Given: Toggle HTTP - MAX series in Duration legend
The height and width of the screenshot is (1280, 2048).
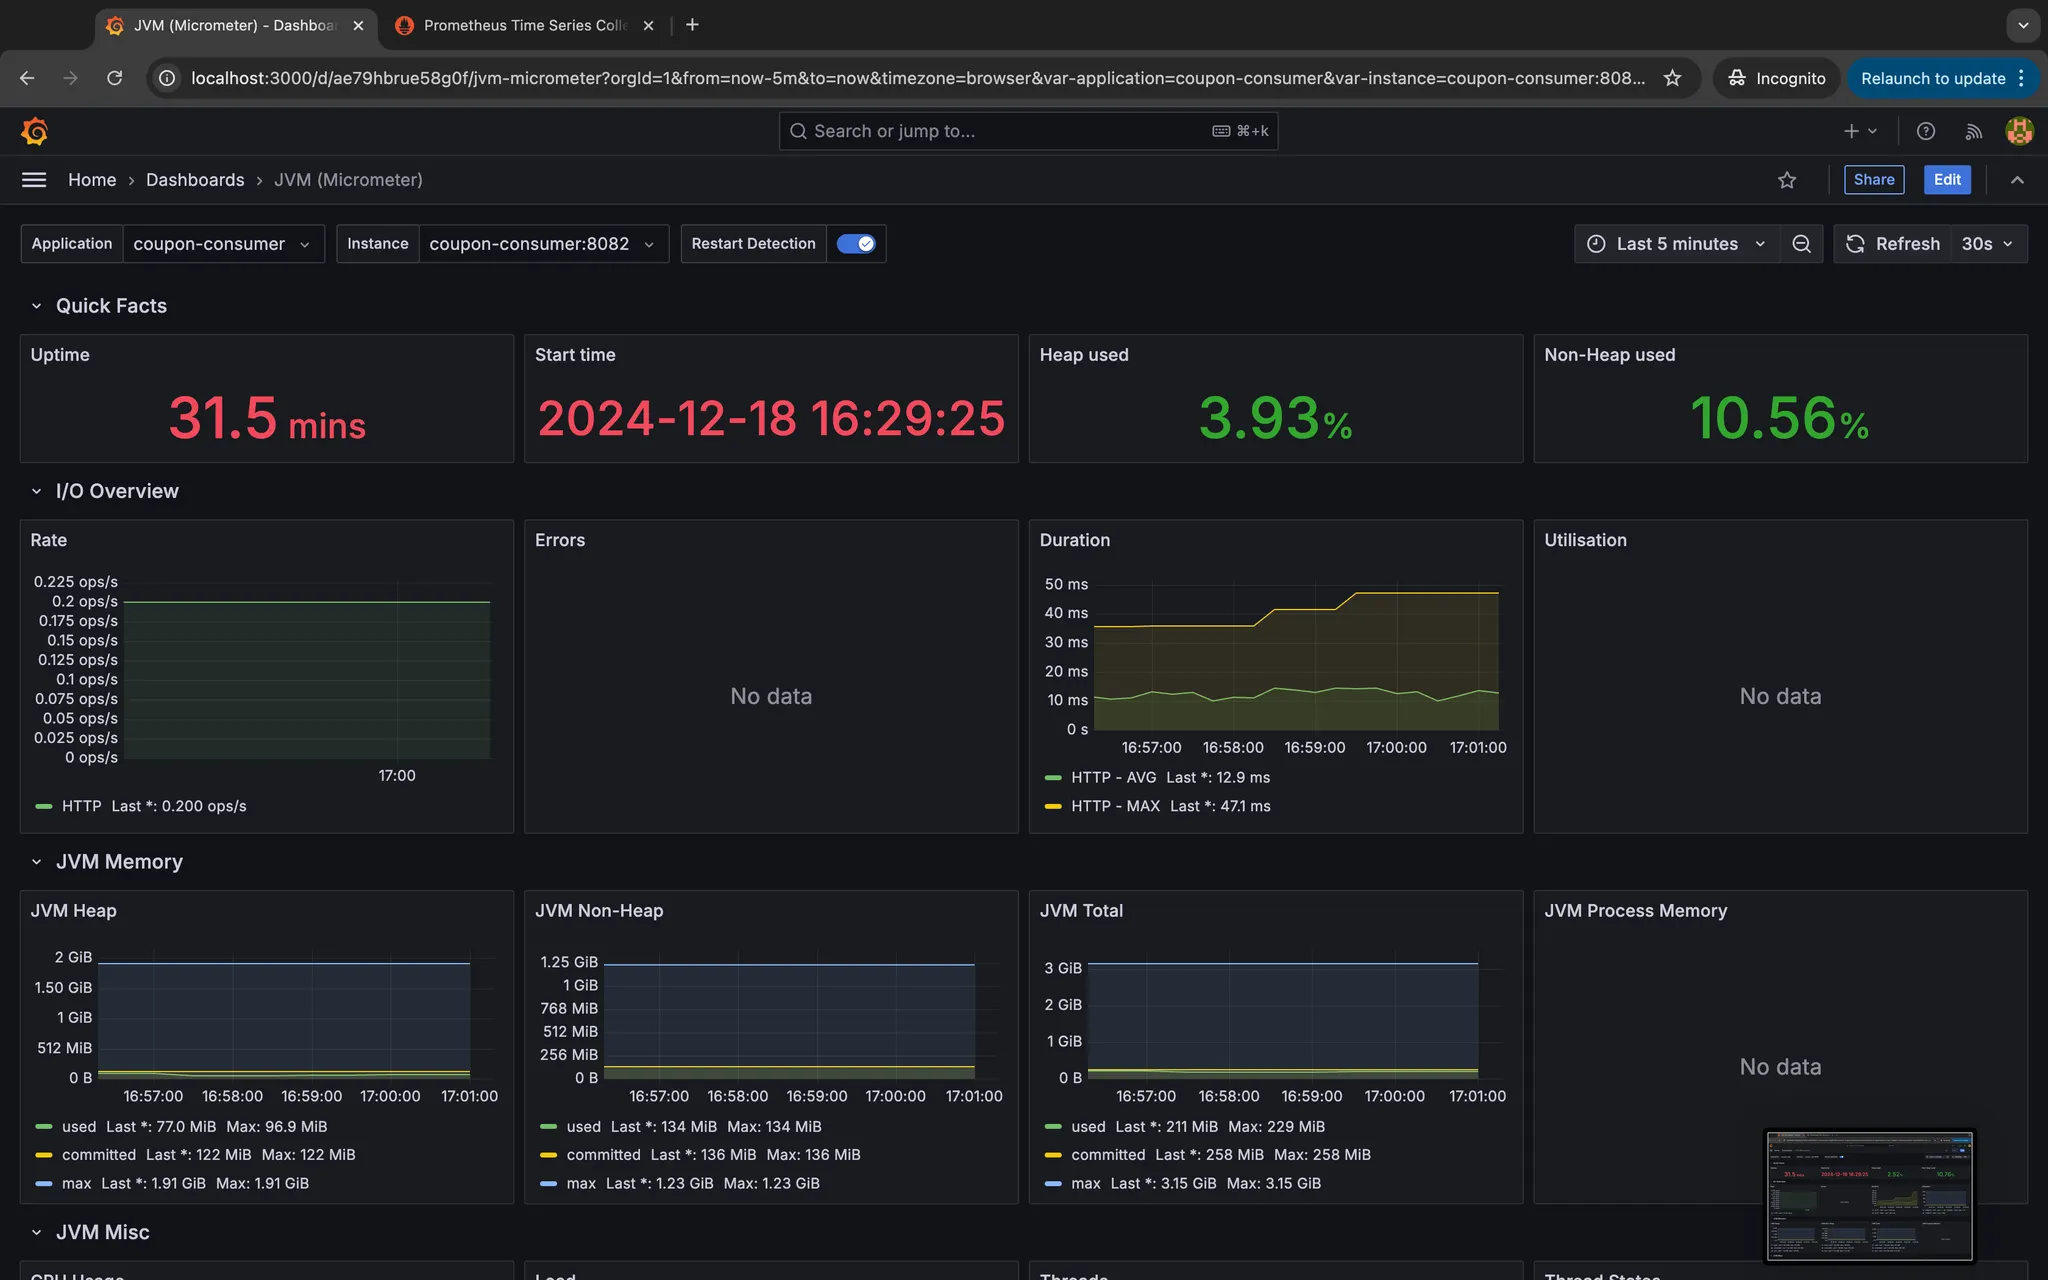Looking at the screenshot, I should [x=1115, y=806].
